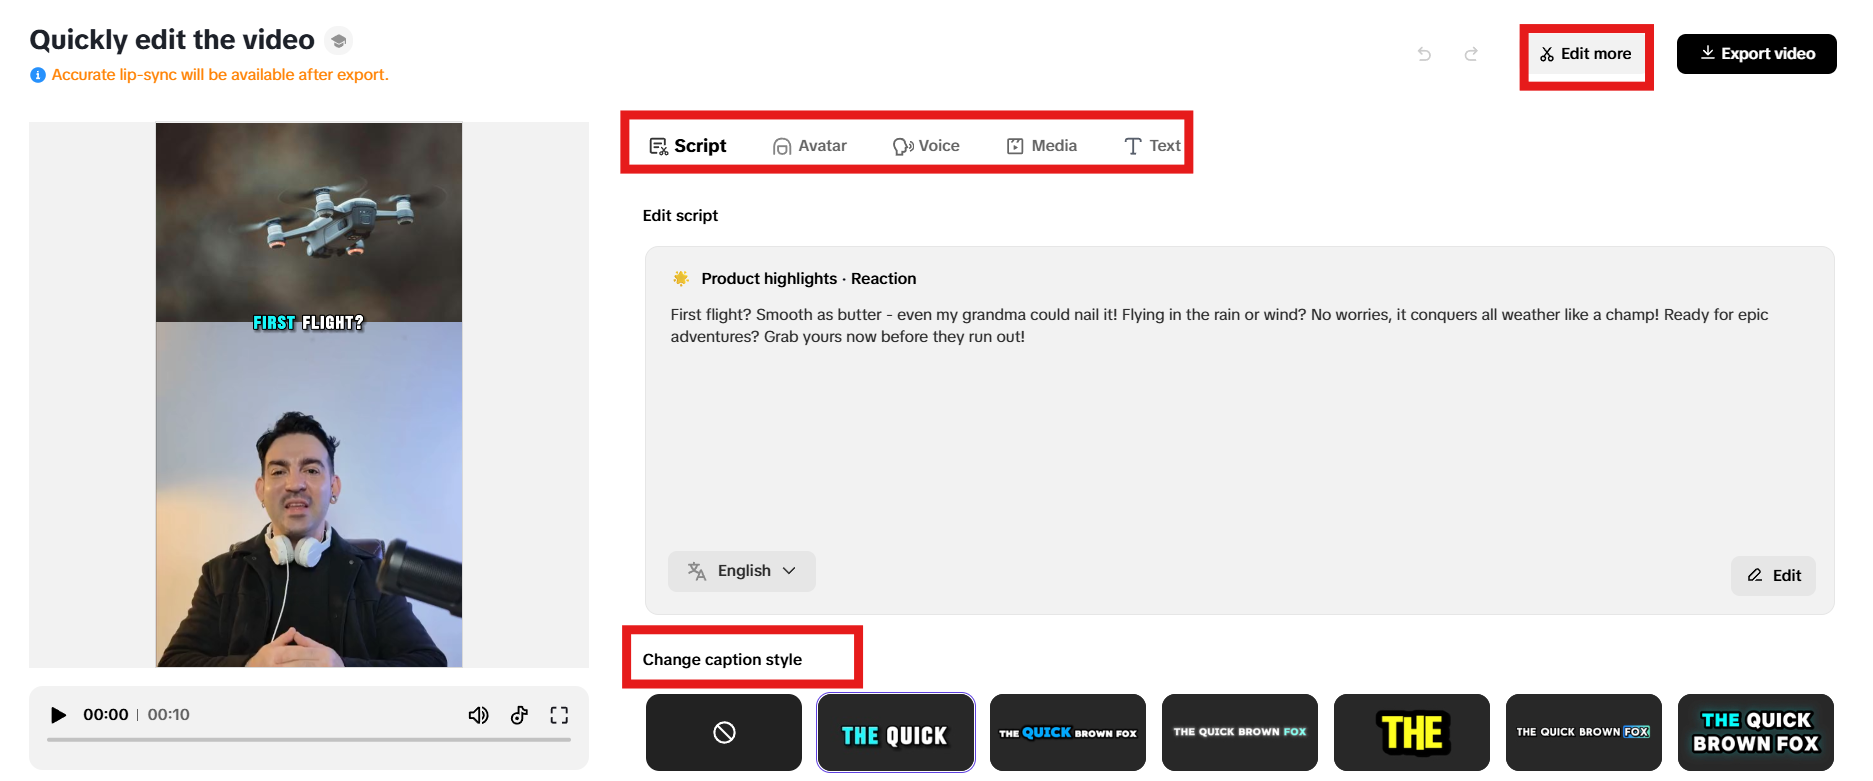Click the video progress bar
Viewport: 1873px width, 781px height.
coord(308,740)
